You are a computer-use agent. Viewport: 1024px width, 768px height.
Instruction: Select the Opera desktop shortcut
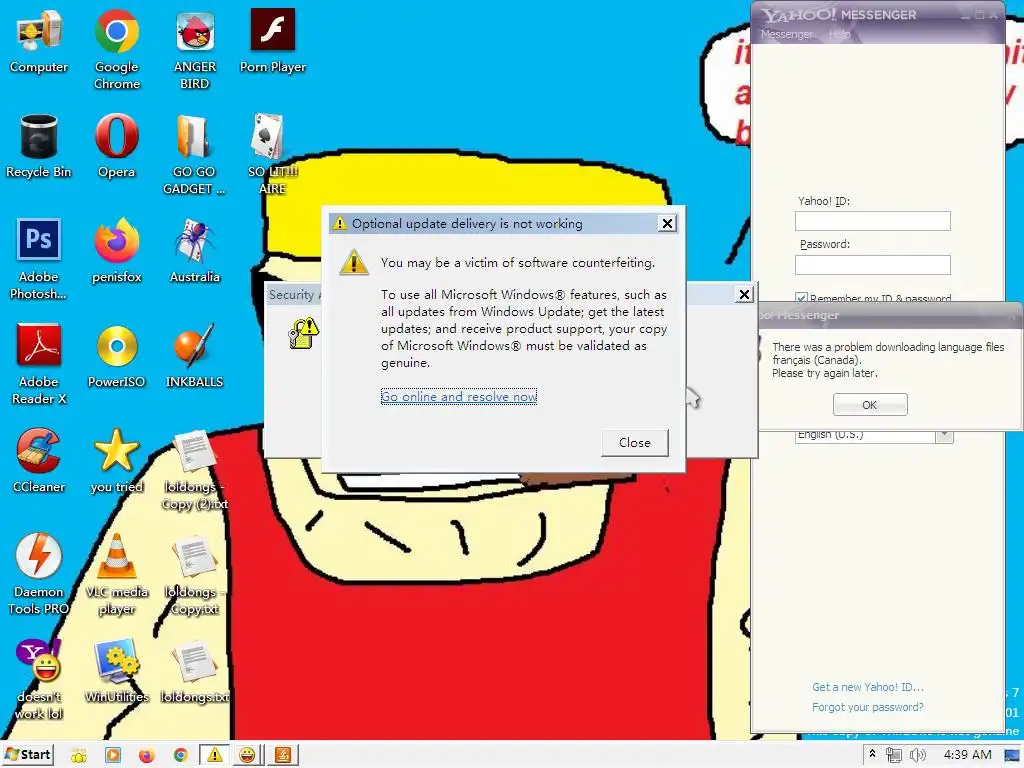pos(116,146)
